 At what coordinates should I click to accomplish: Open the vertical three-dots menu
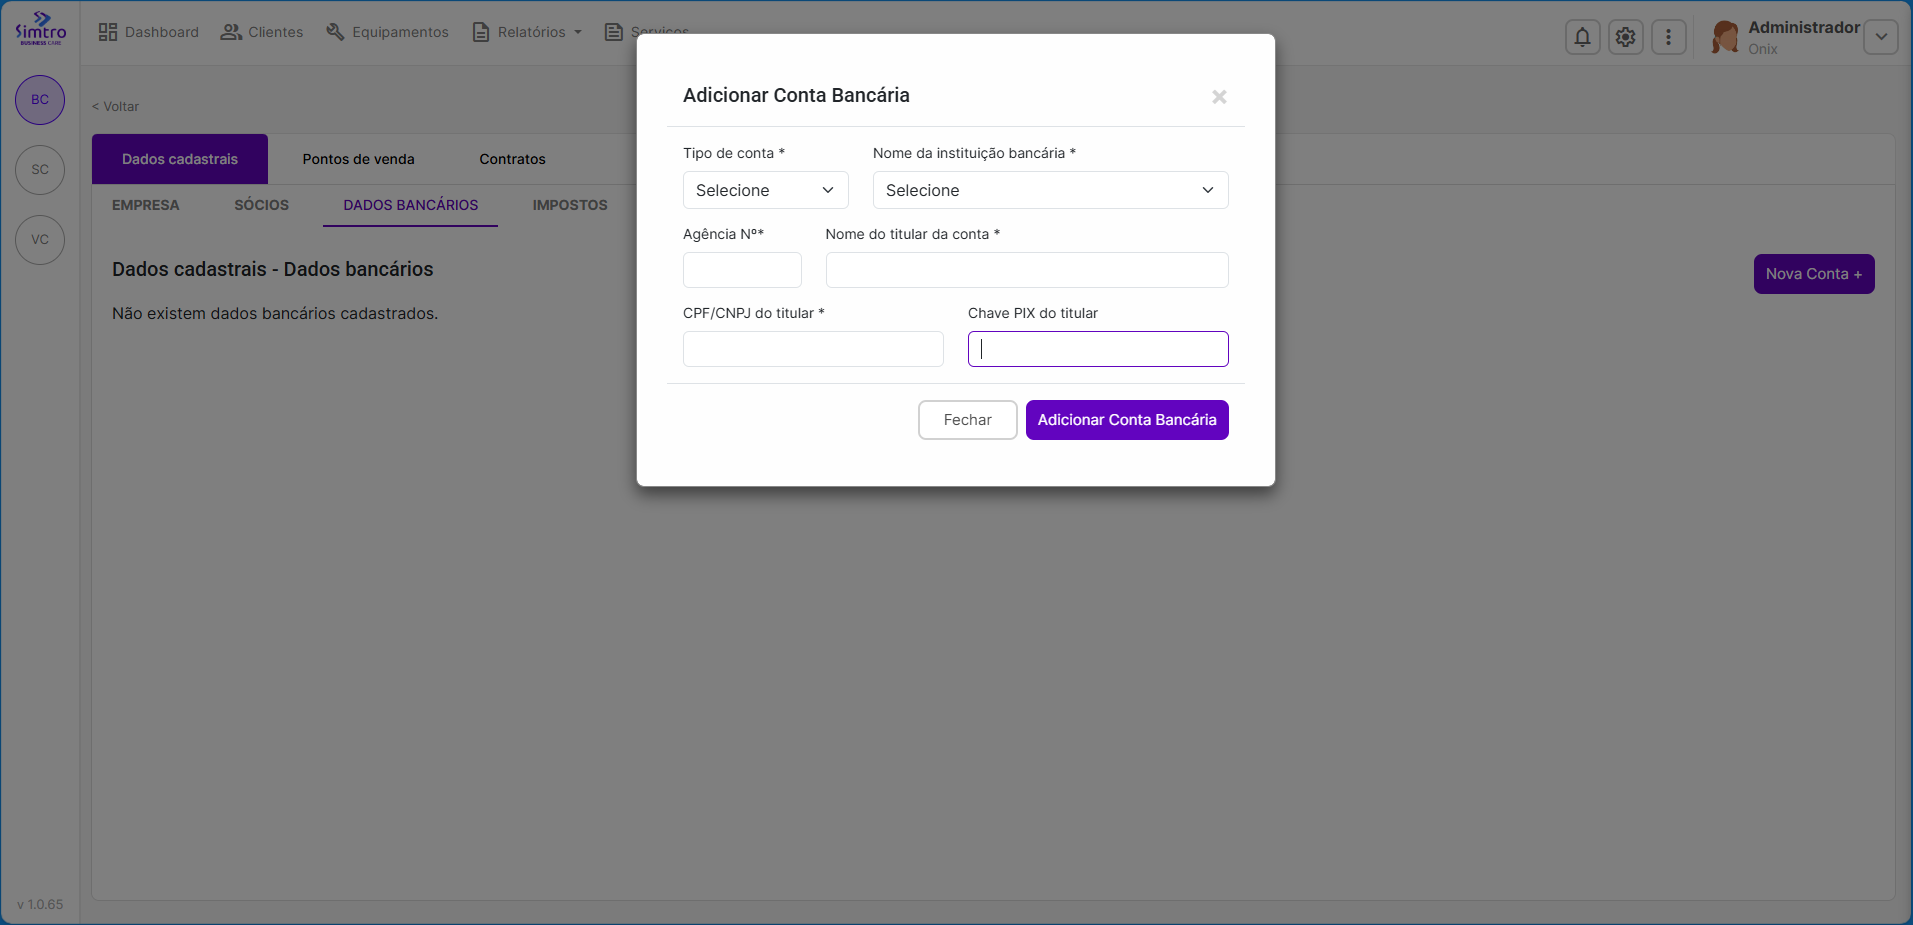point(1668,37)
